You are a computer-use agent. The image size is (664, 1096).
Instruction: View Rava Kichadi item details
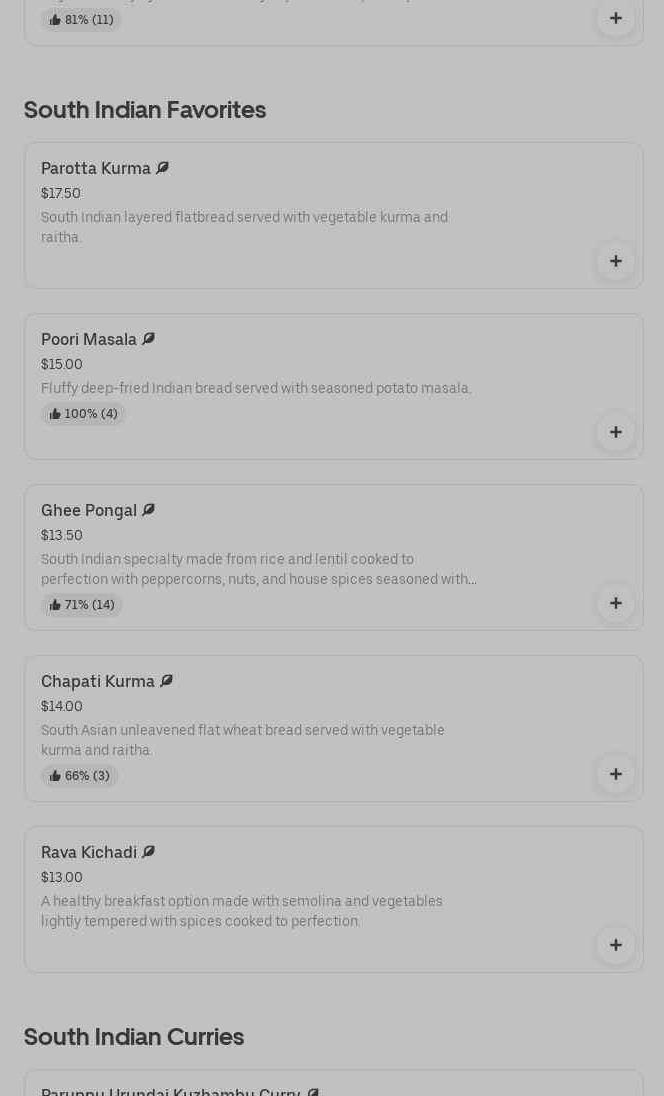click(x=89, y=852)
